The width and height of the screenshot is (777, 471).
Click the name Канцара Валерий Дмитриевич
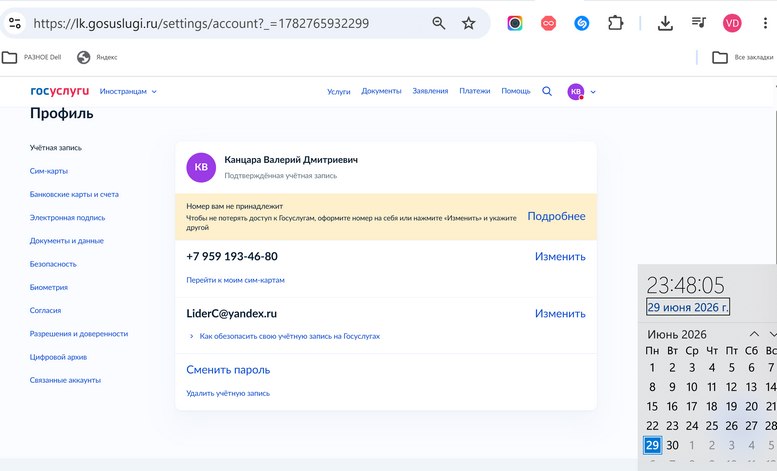[x=291, y=160]
